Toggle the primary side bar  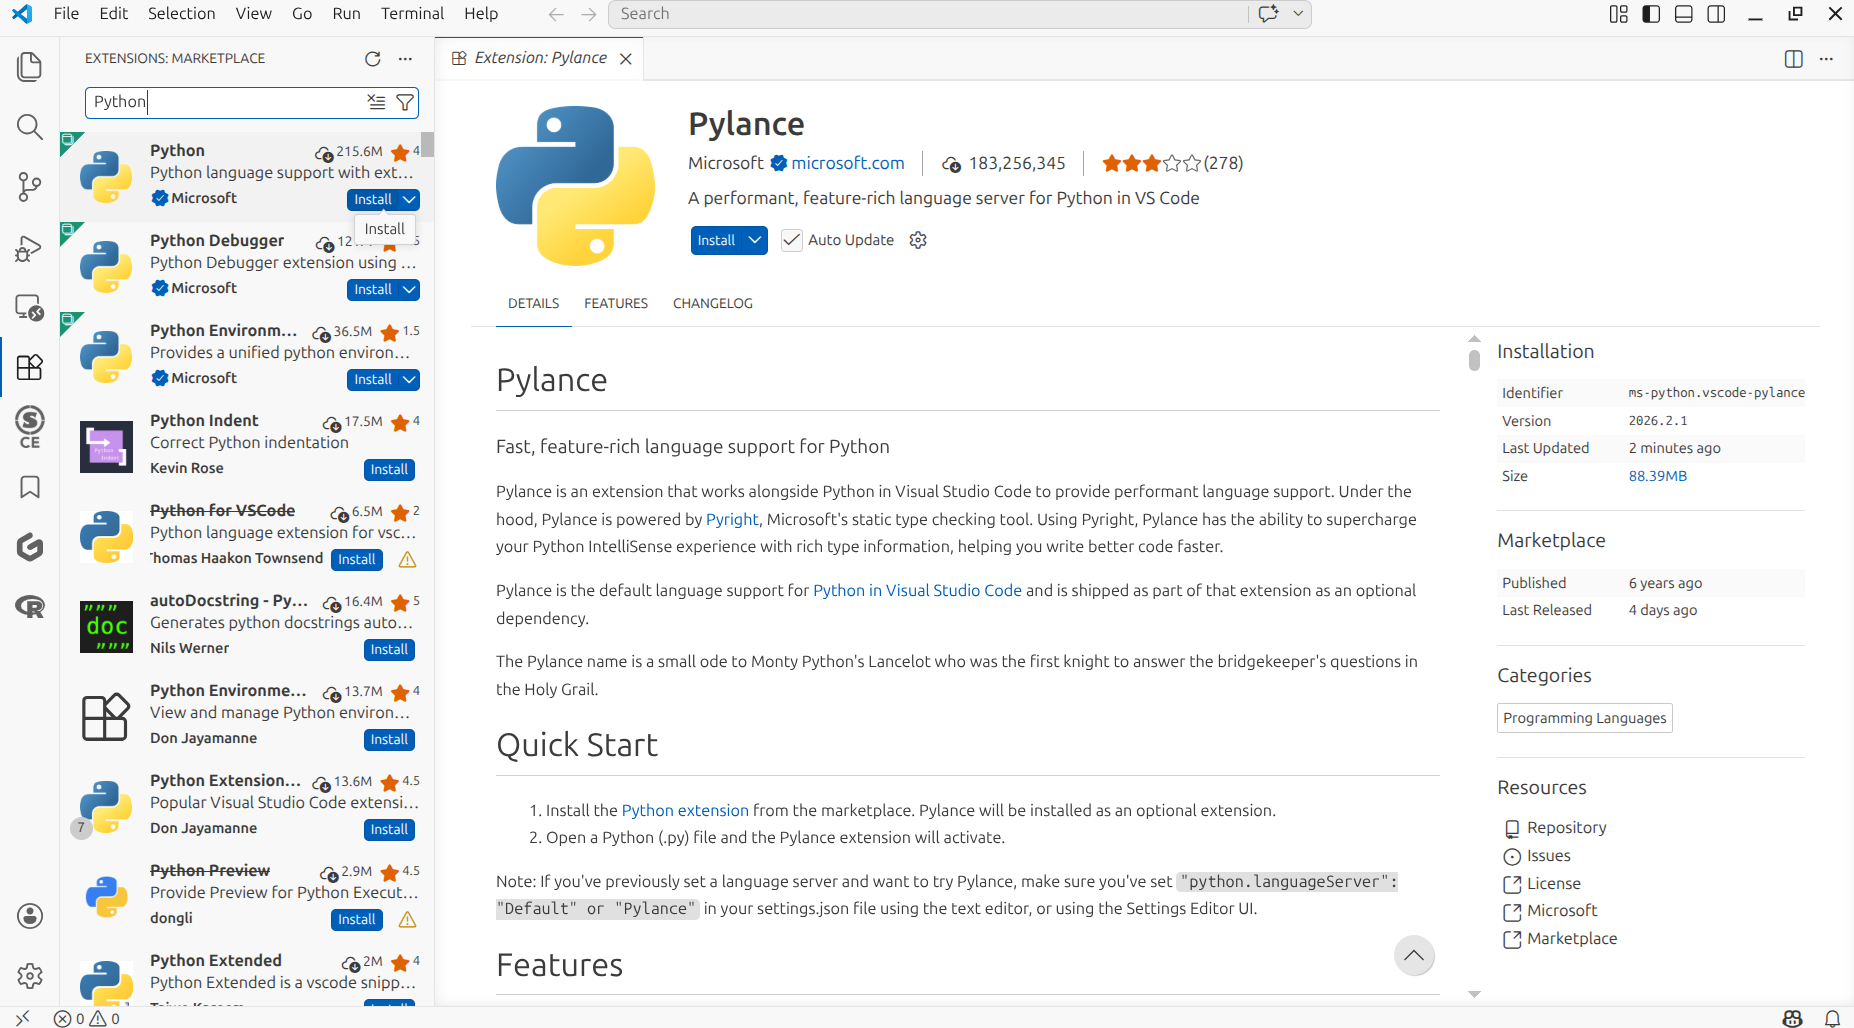[1651, 14]
